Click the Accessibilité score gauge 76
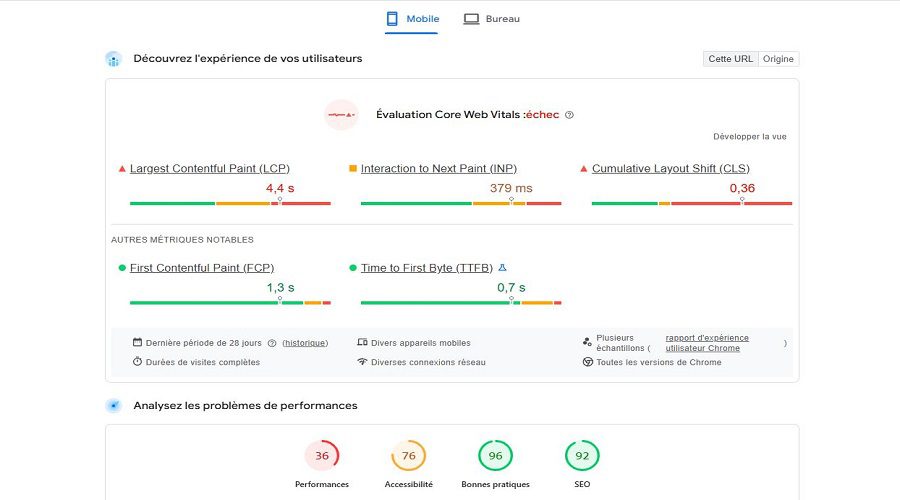900x500 pixels. 408,456
